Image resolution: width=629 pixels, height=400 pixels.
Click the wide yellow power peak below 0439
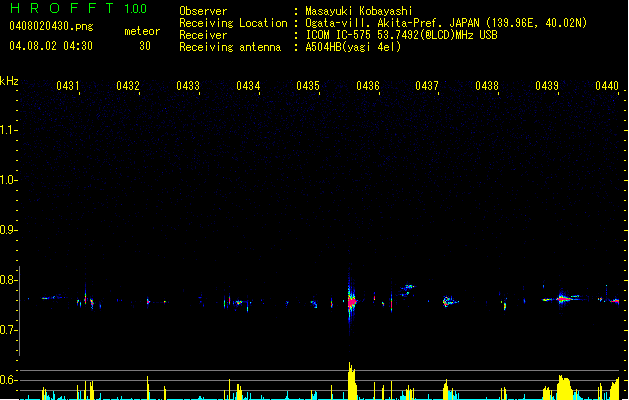564,388
